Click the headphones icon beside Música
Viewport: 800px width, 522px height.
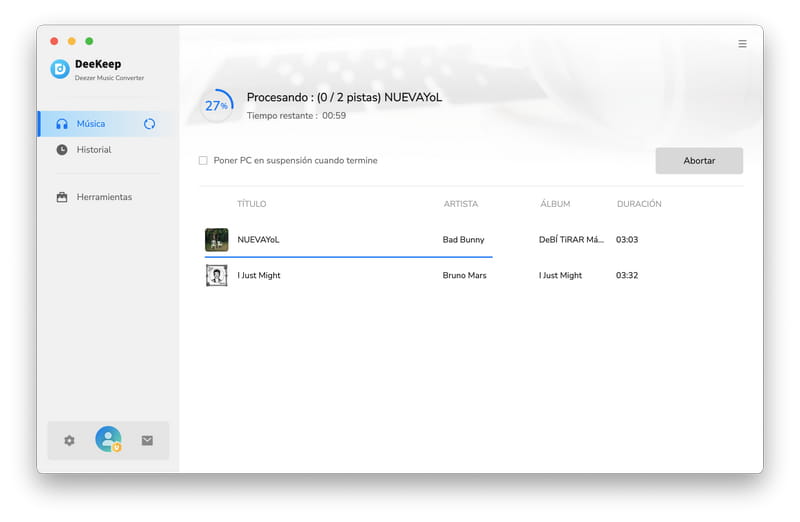pyautogui.click(x=62, y=124)
